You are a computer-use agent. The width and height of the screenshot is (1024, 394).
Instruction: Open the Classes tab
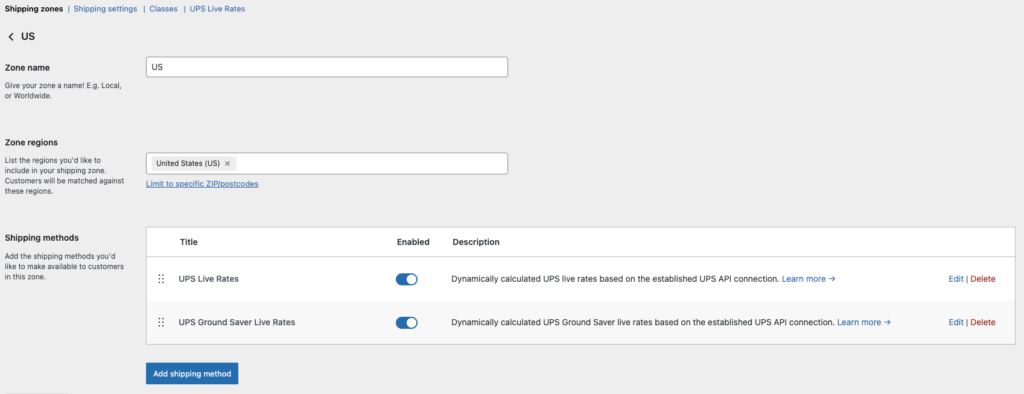pos(163,9)
